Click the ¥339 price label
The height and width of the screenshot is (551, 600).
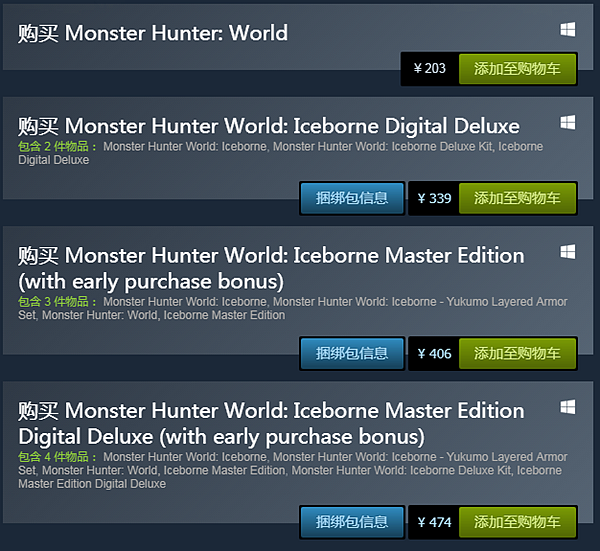[434, 198]
